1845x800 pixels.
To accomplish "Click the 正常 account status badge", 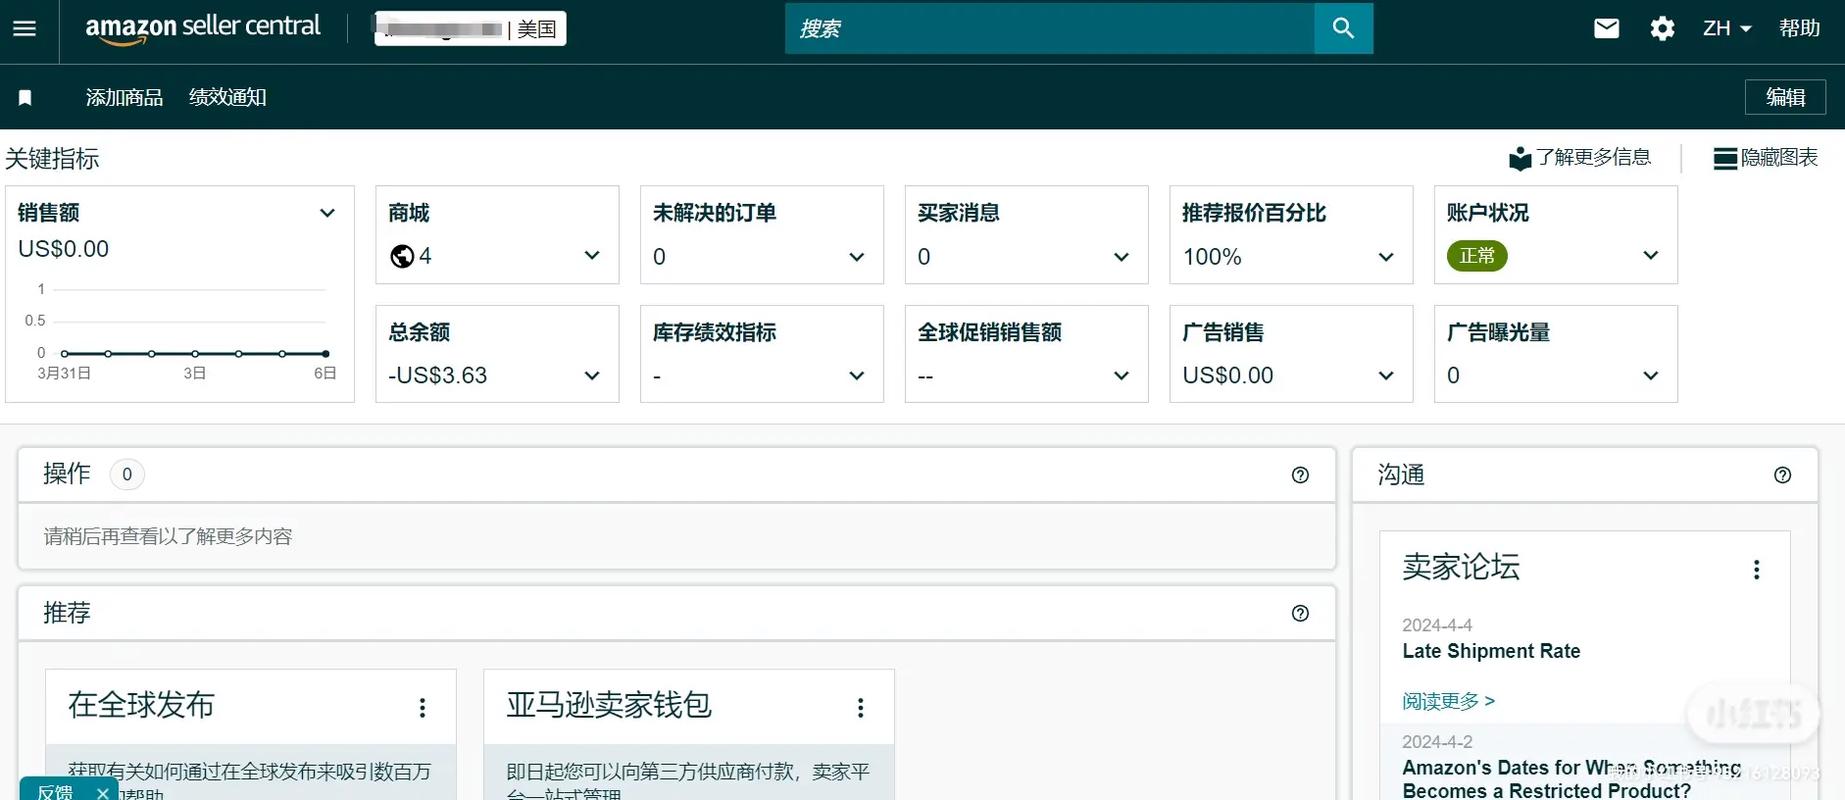I will click(x=1477, y=256).
